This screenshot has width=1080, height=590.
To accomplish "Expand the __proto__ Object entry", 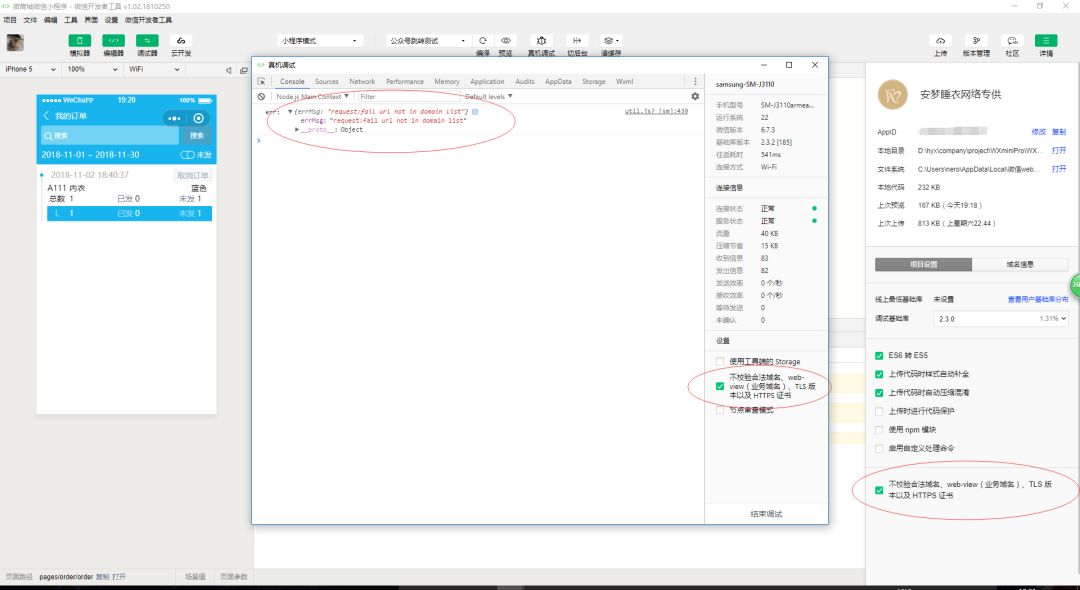I will [297, 129].
